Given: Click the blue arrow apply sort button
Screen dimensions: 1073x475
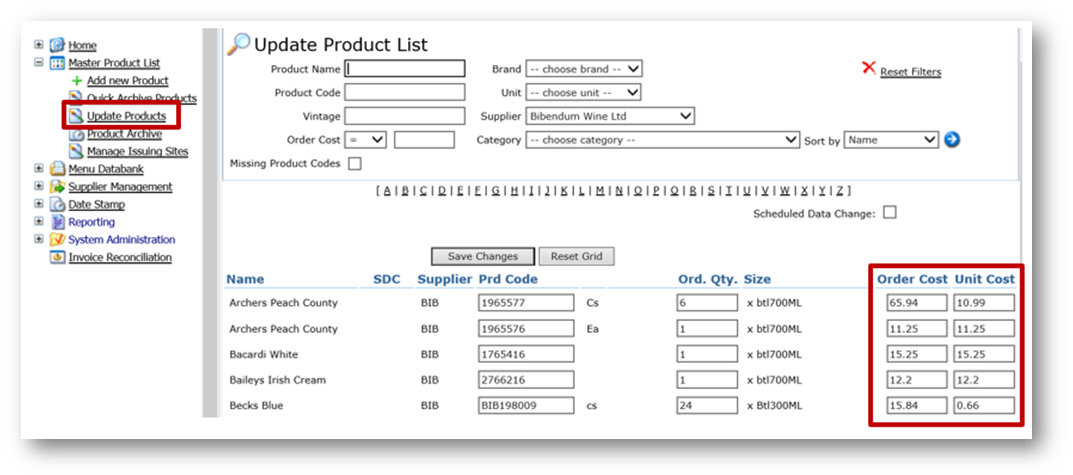Looking at the screenshot, I should click(952, 140).
